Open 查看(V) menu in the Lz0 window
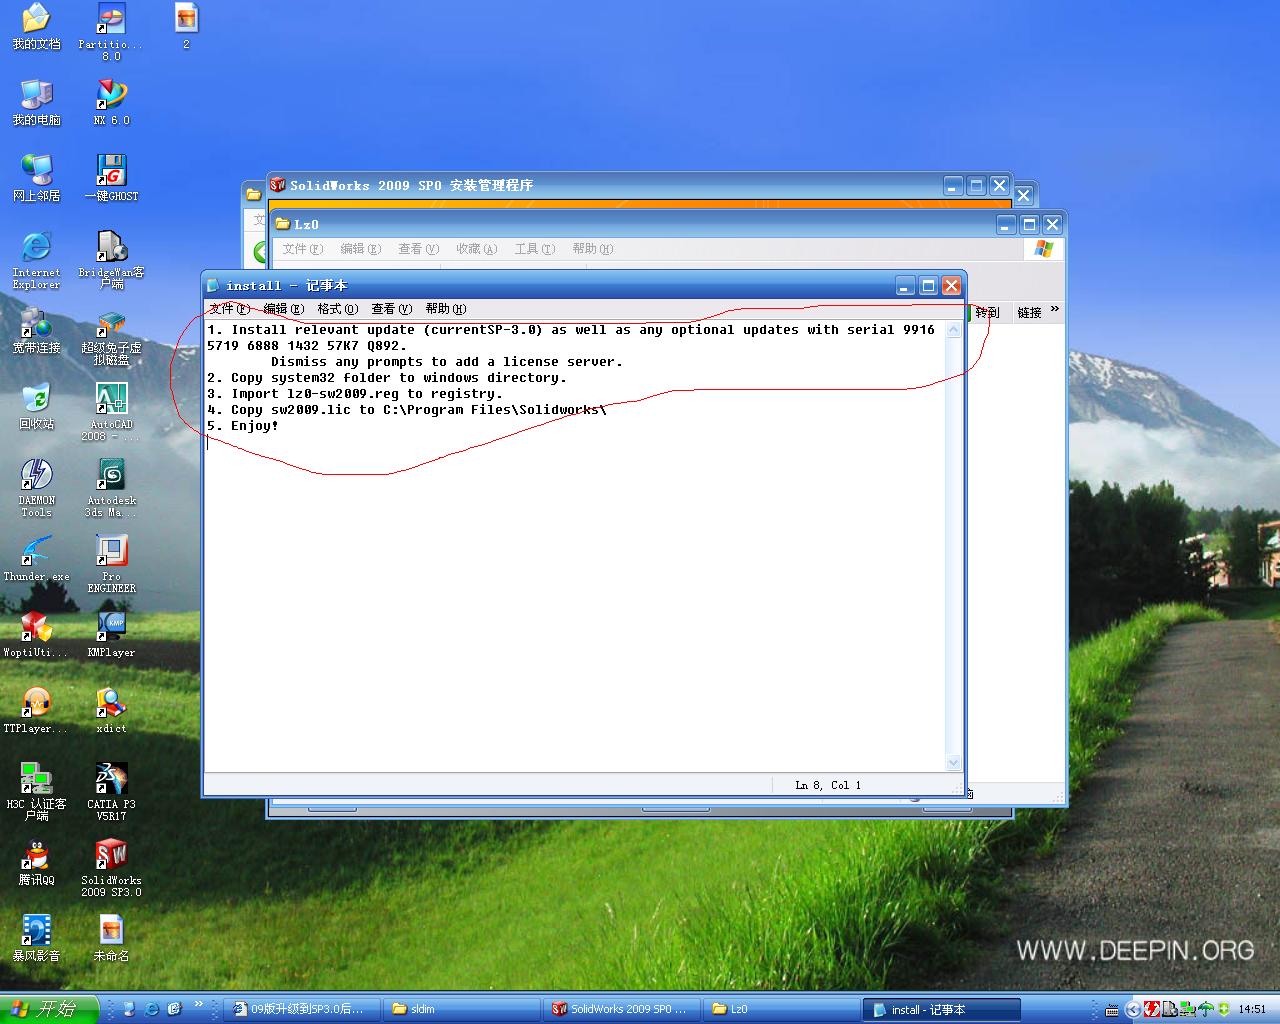 (x=419, y=249)
